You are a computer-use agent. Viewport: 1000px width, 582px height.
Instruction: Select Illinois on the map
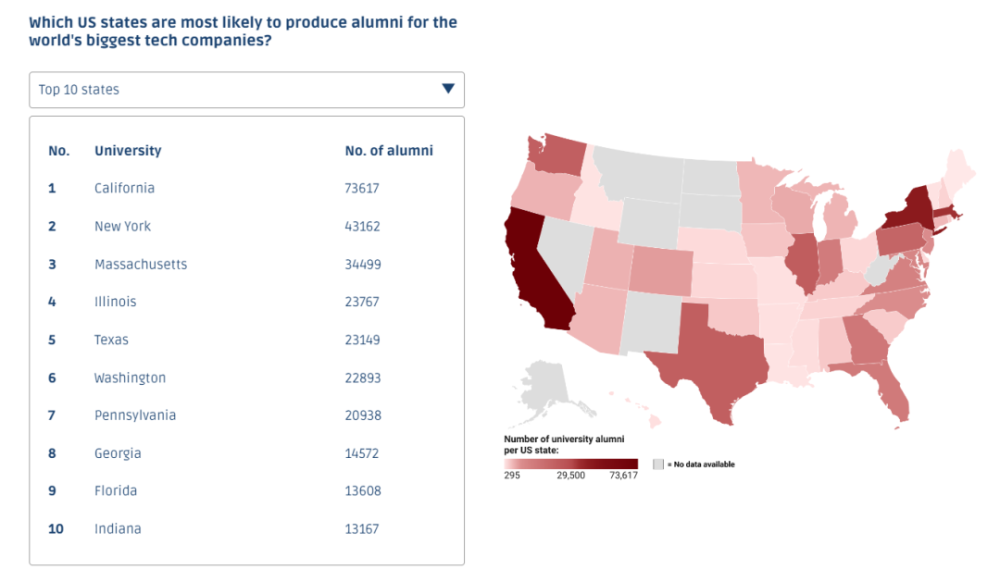(x=800, y=262)
